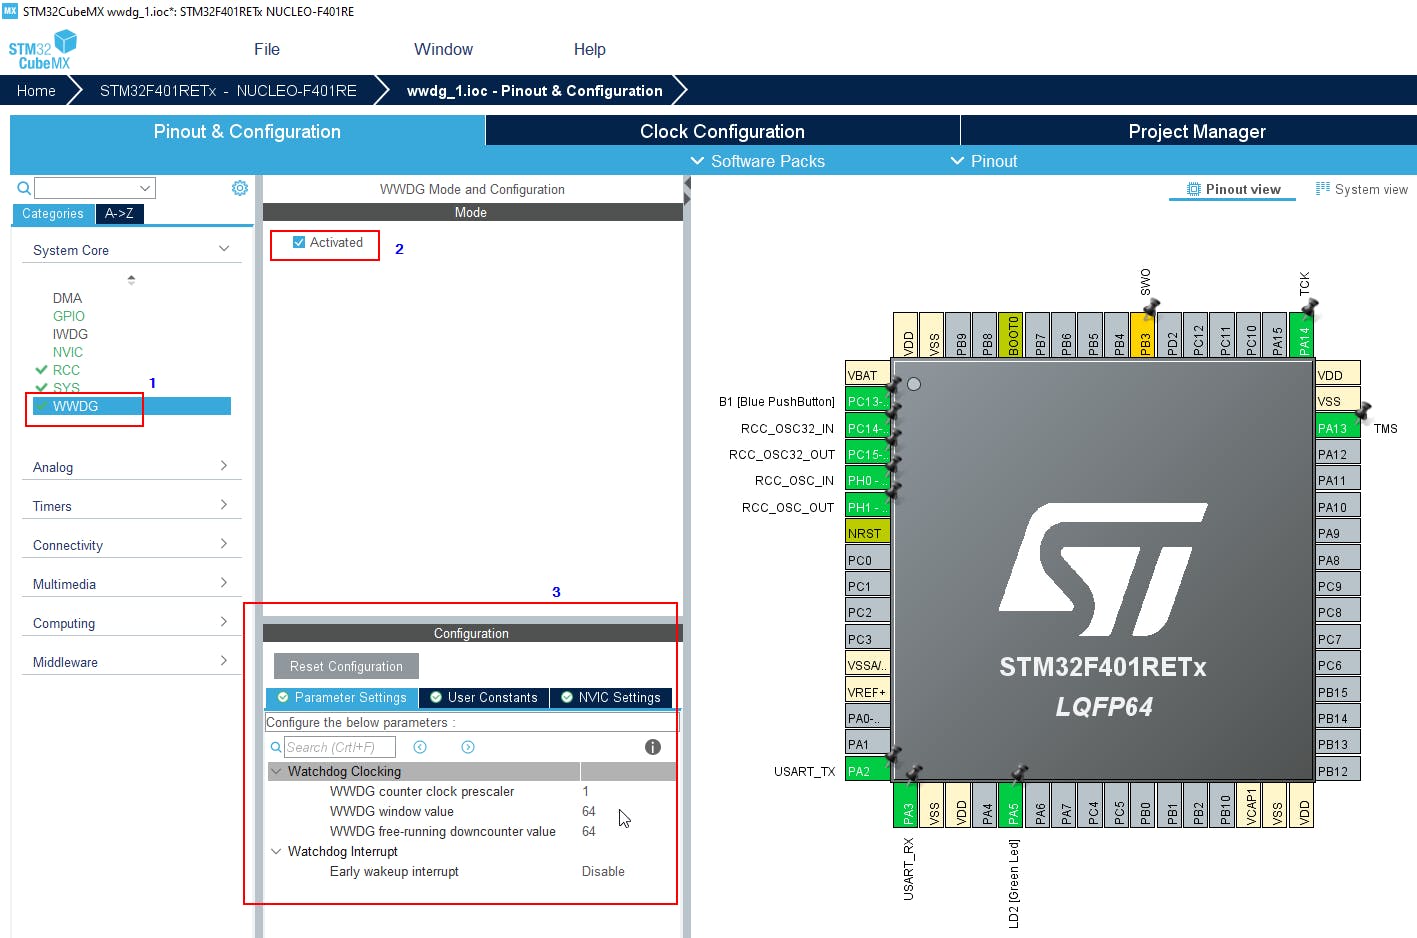The width and height of the screenshot is (1417, 938).
Task: Expand the Middleware category
Action: (224, 661)
